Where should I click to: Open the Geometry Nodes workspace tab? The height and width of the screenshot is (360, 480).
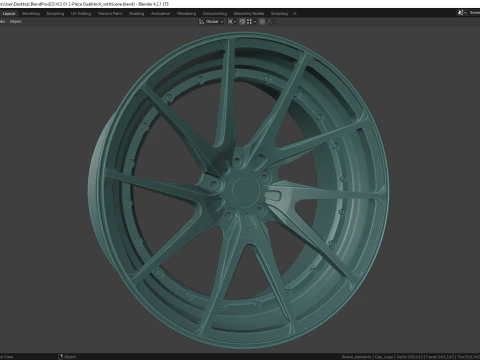tap(249, 14)
